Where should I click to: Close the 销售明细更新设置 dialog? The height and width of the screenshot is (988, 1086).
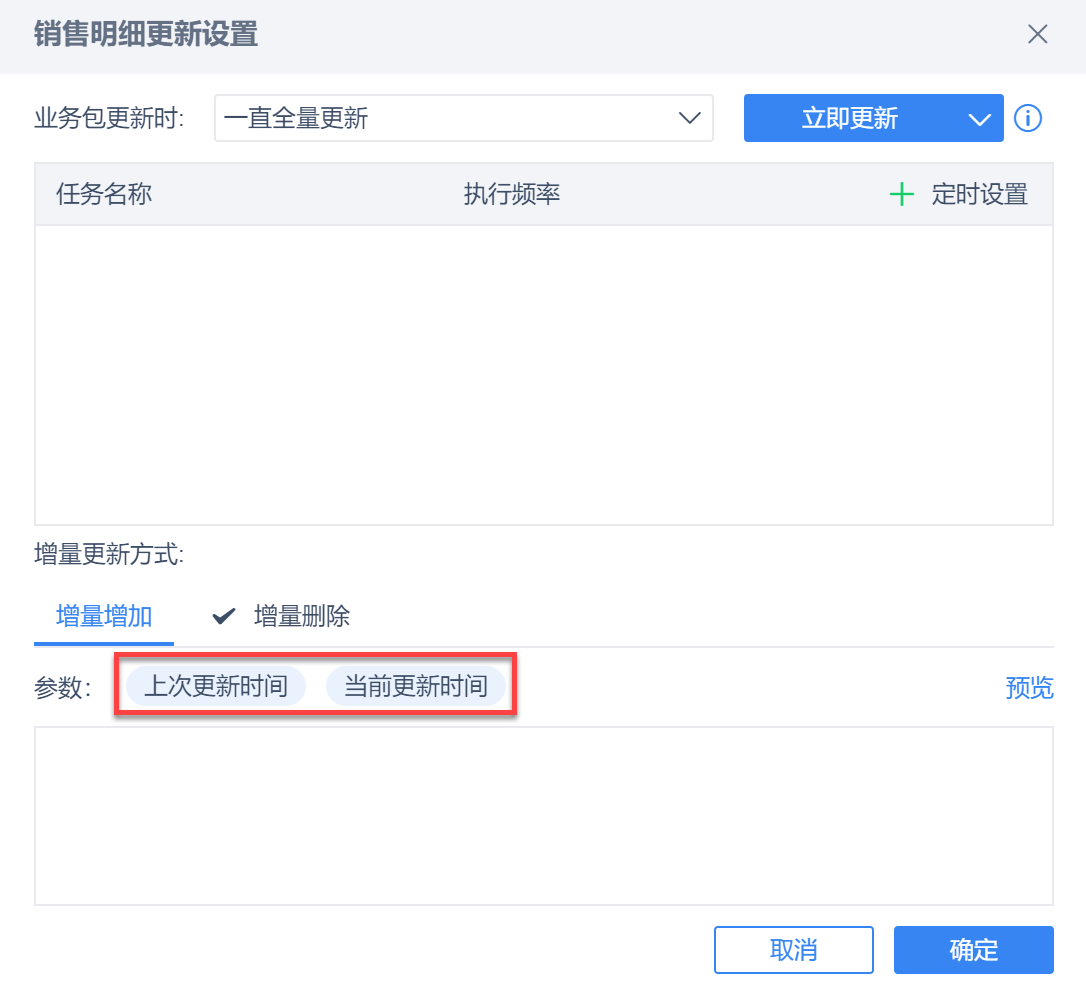pyautogui.click(x=1037, y=34)
